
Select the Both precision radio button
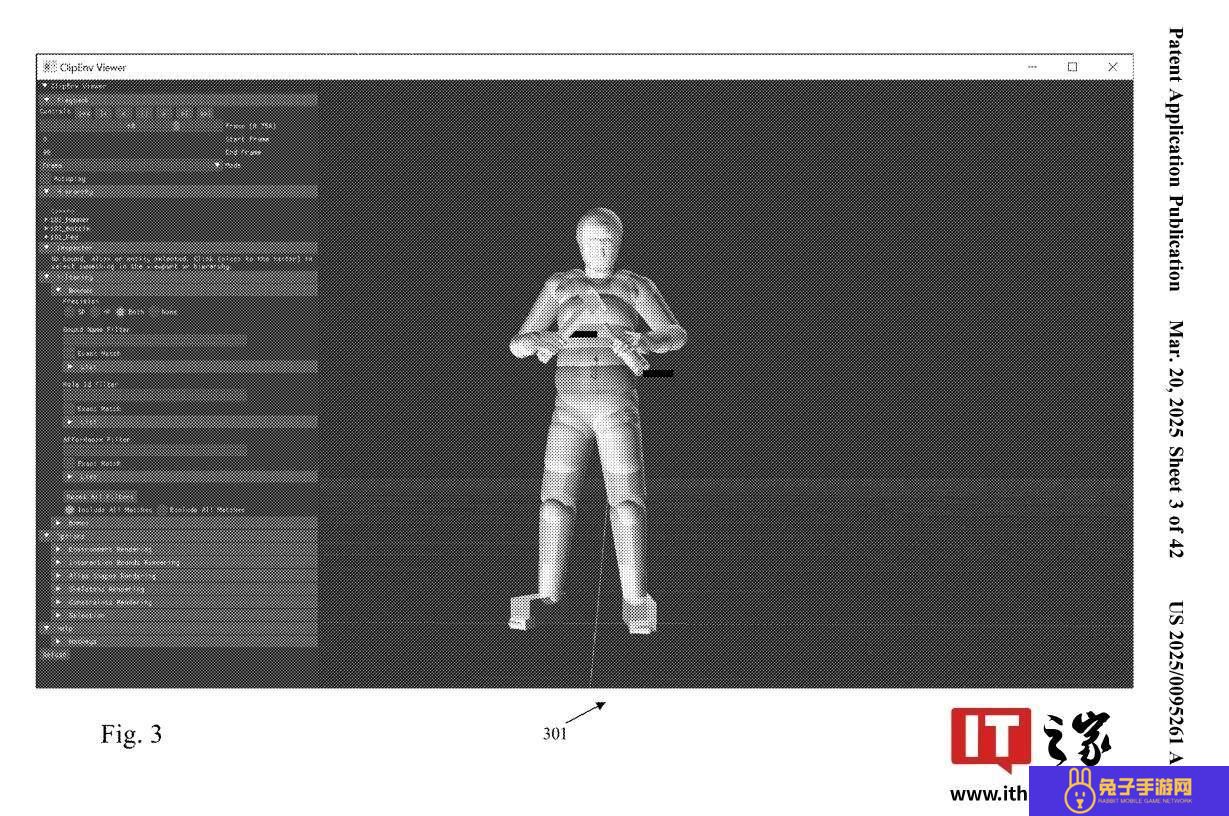click(x=121, y=312)
